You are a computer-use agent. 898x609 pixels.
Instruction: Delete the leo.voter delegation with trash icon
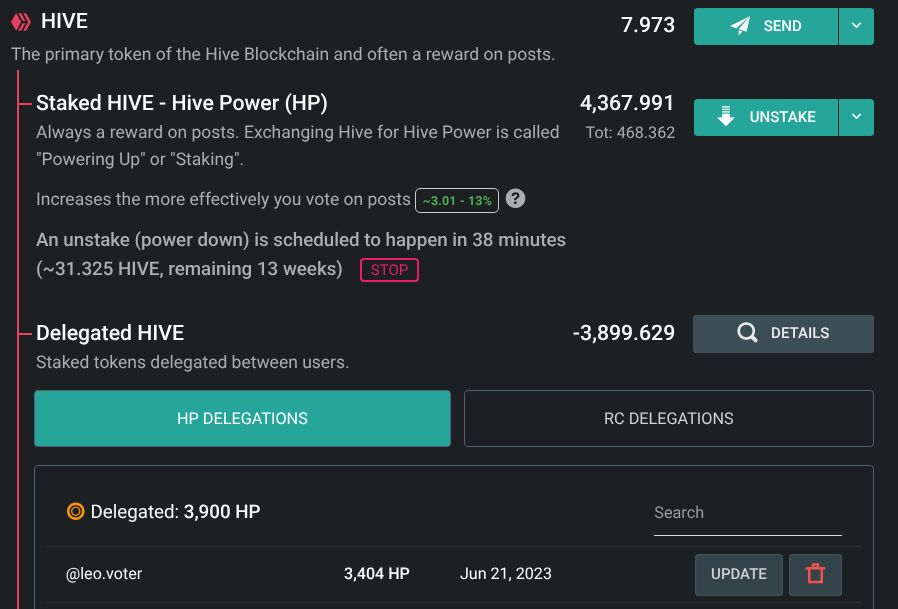(815, 574)
